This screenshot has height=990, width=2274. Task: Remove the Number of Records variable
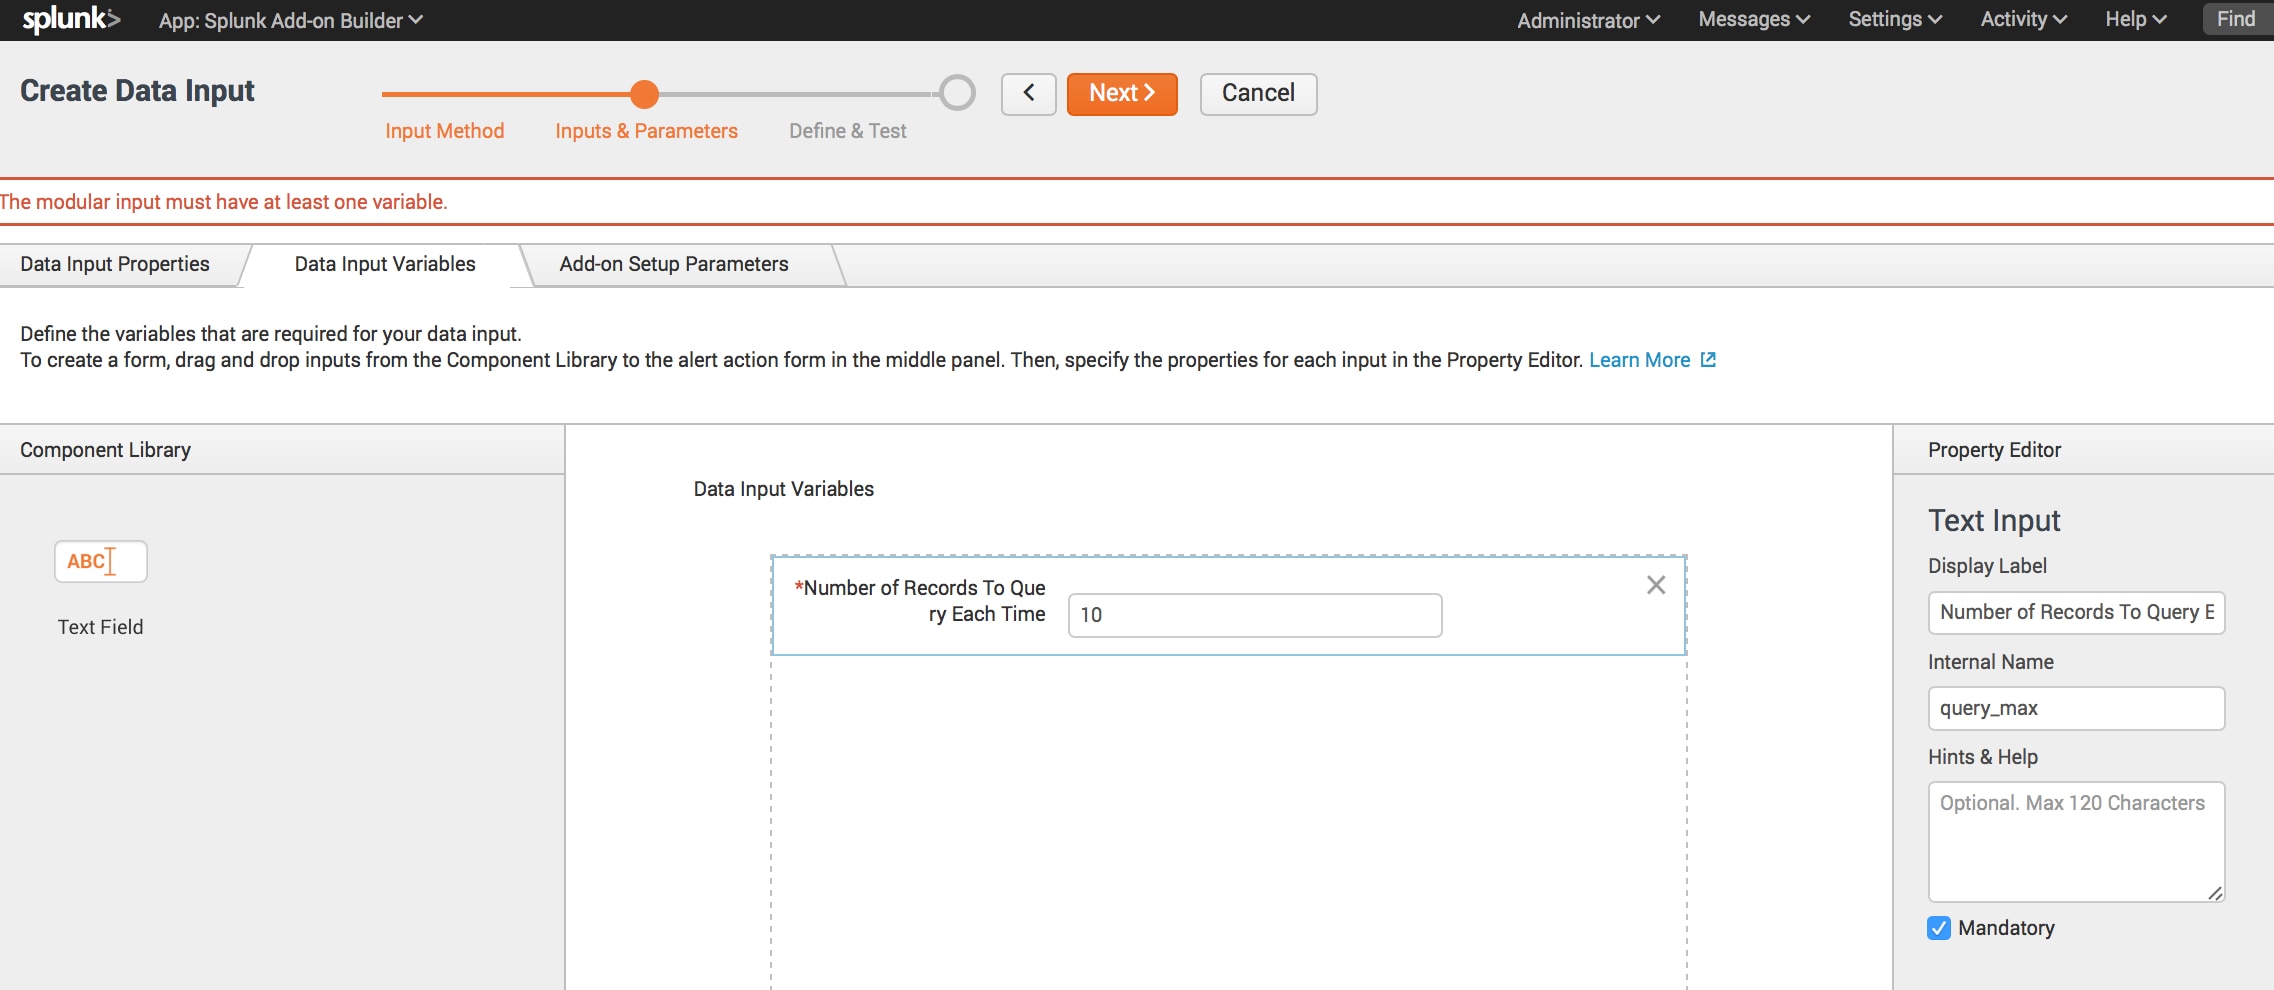1655,585
